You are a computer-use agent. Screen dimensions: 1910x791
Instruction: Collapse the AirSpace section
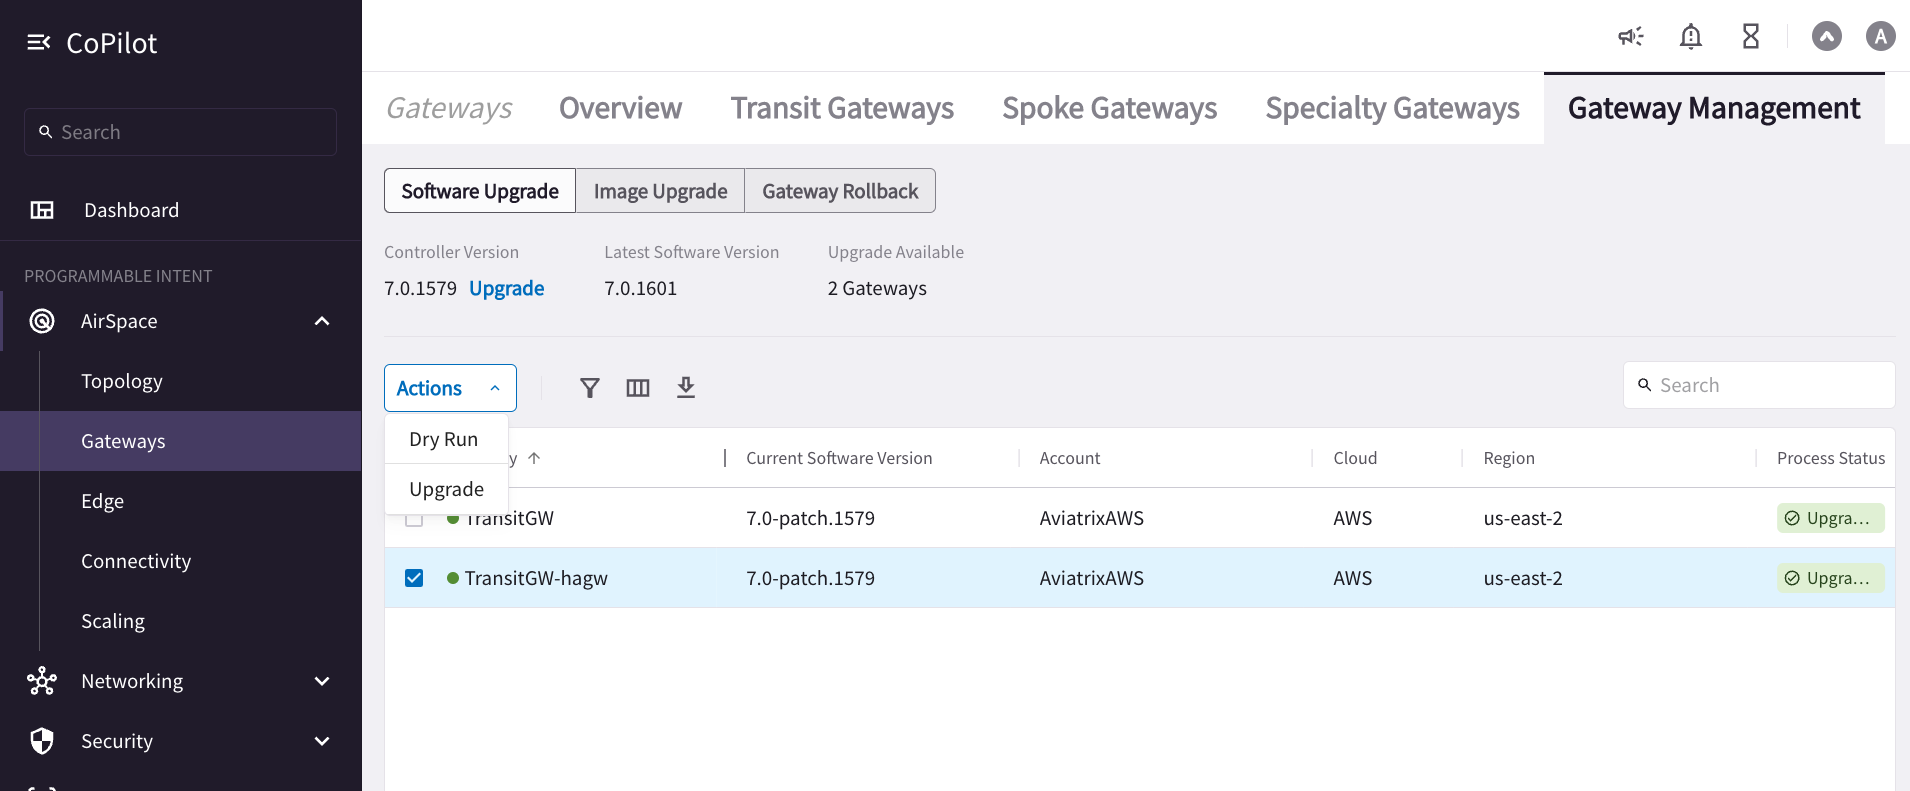(x=322, y=321)
